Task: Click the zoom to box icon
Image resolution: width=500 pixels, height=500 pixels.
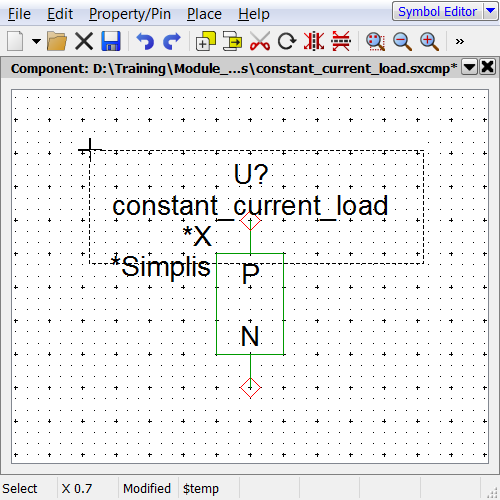Action: (x=375, y=41)
